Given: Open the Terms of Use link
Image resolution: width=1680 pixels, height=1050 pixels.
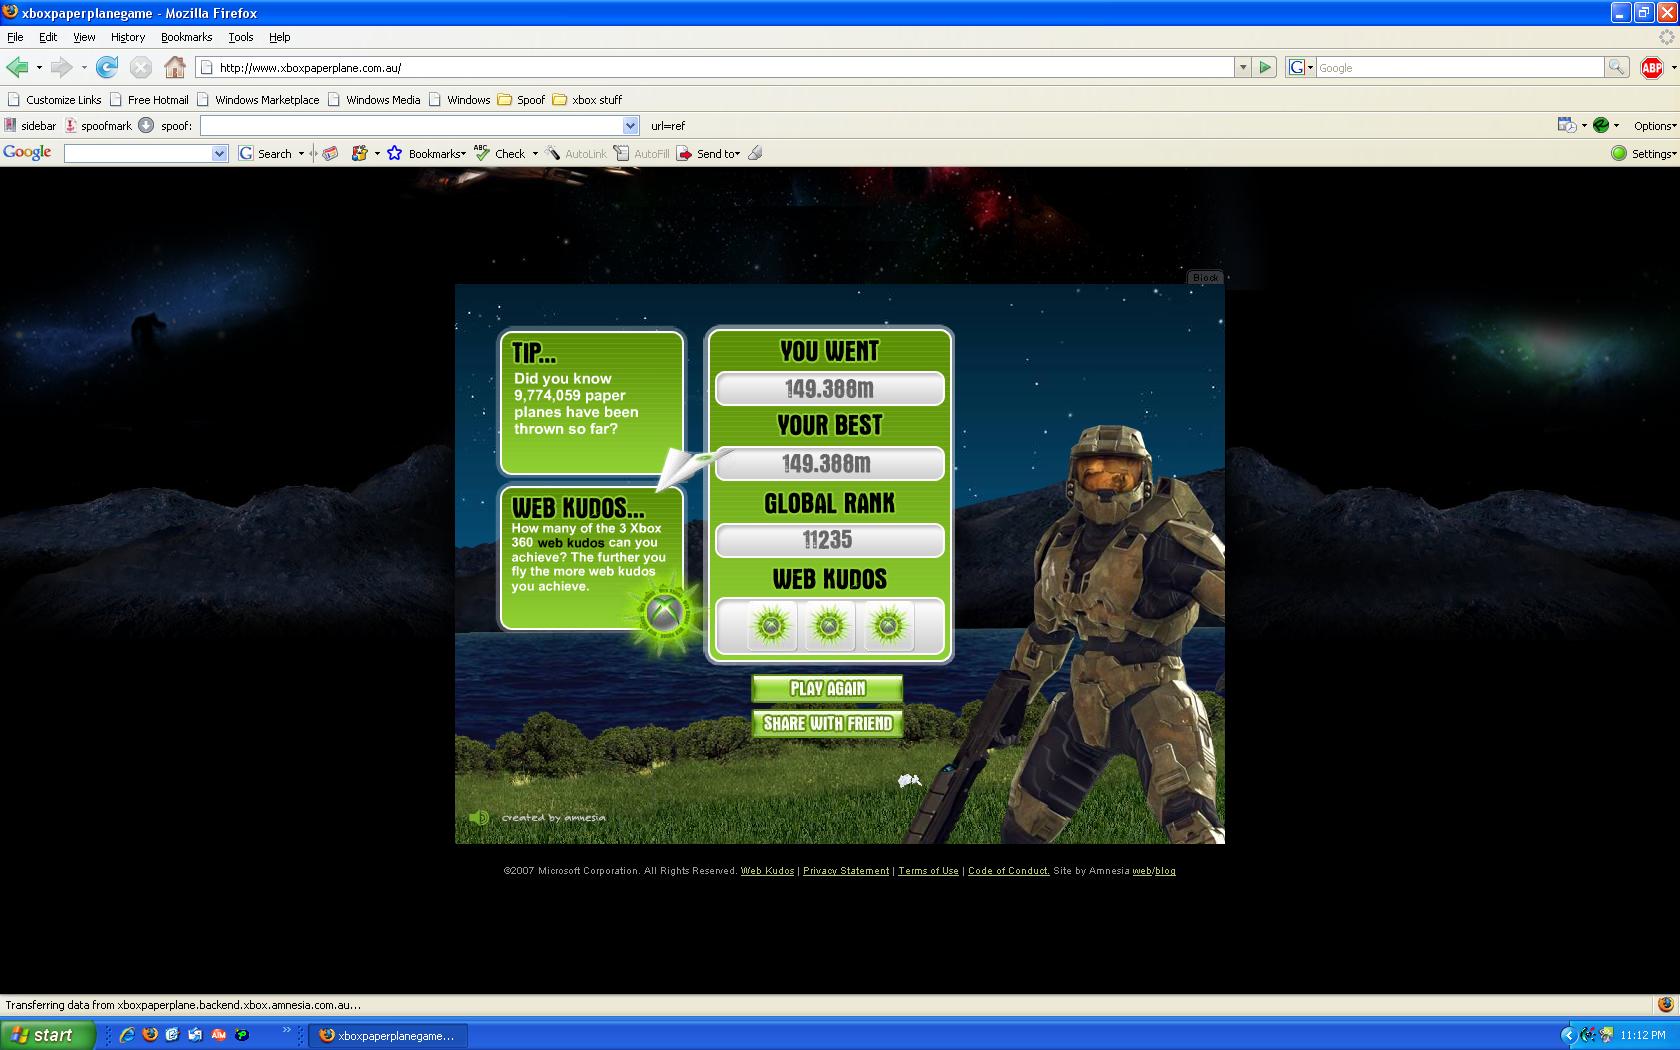Looking at the screenshot, I should (x=928, y=871).
